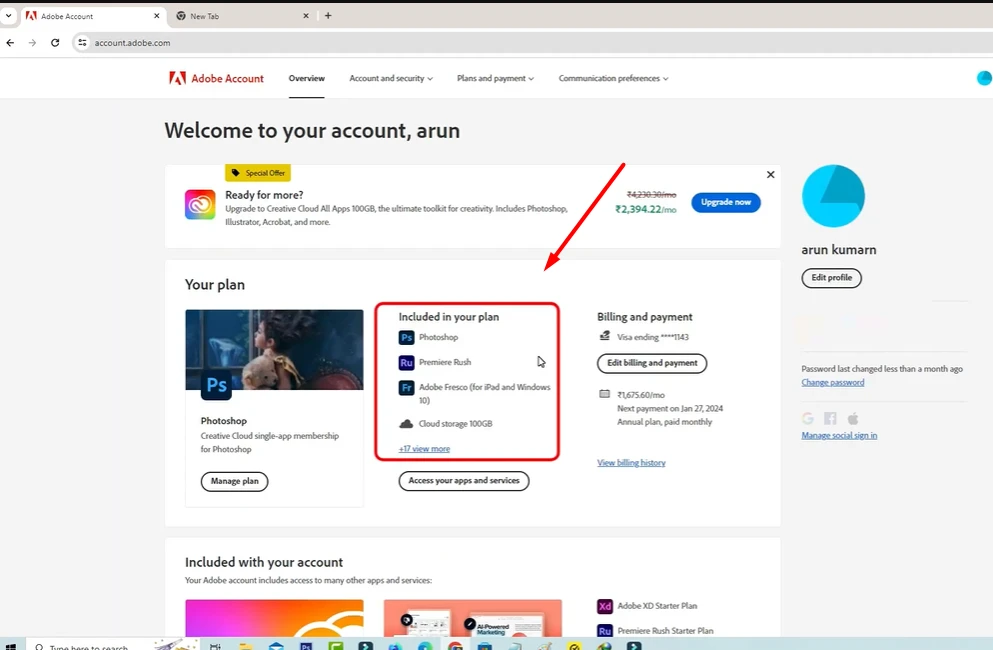The image size is (993, 650).
Task: Click the Visa card payment icon
Action: [605, 336]
